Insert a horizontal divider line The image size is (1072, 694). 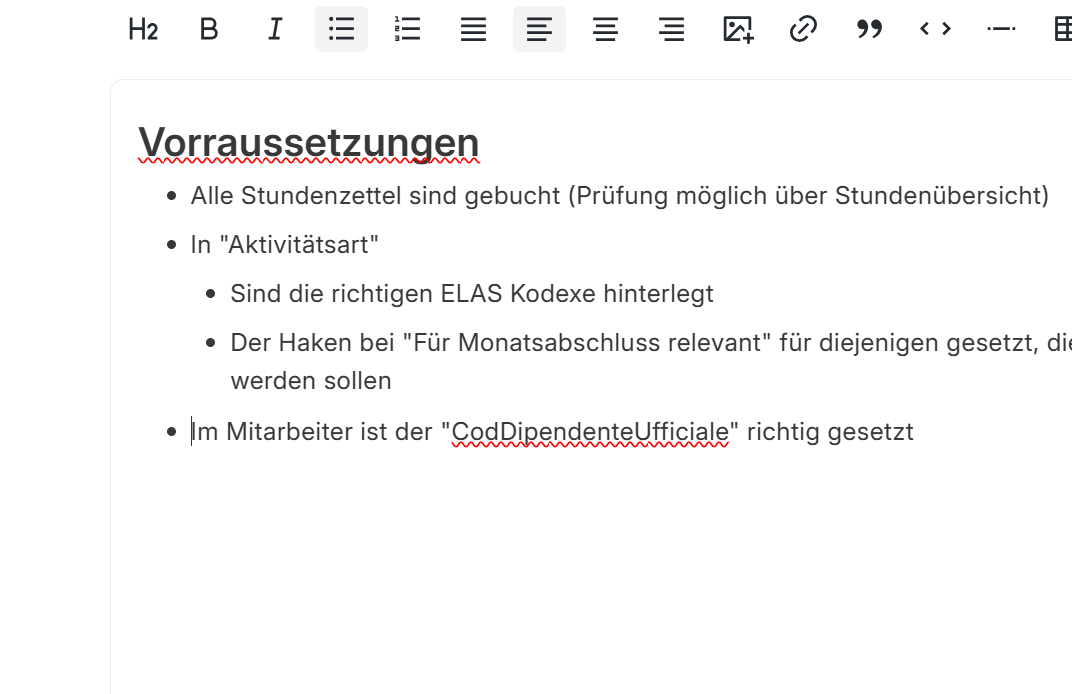(x=1001, y=30)
